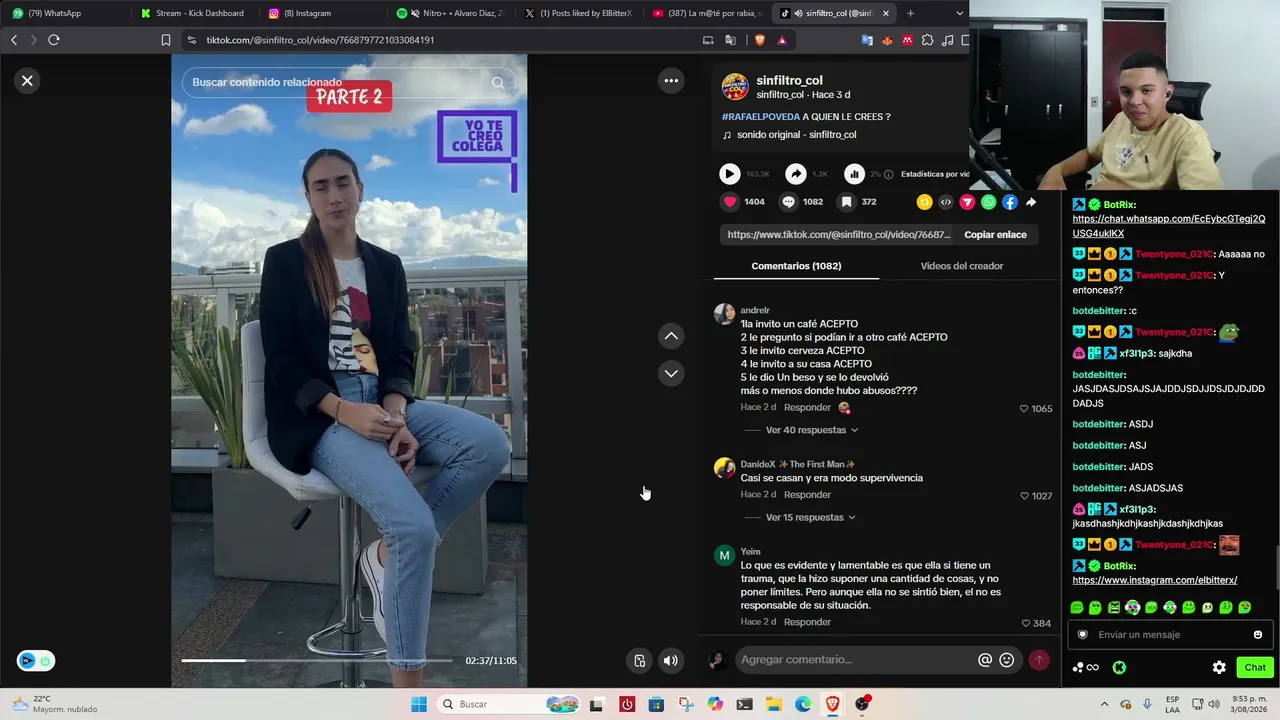Open the video more options menu
1280x720 pixels.
point(671,81)
